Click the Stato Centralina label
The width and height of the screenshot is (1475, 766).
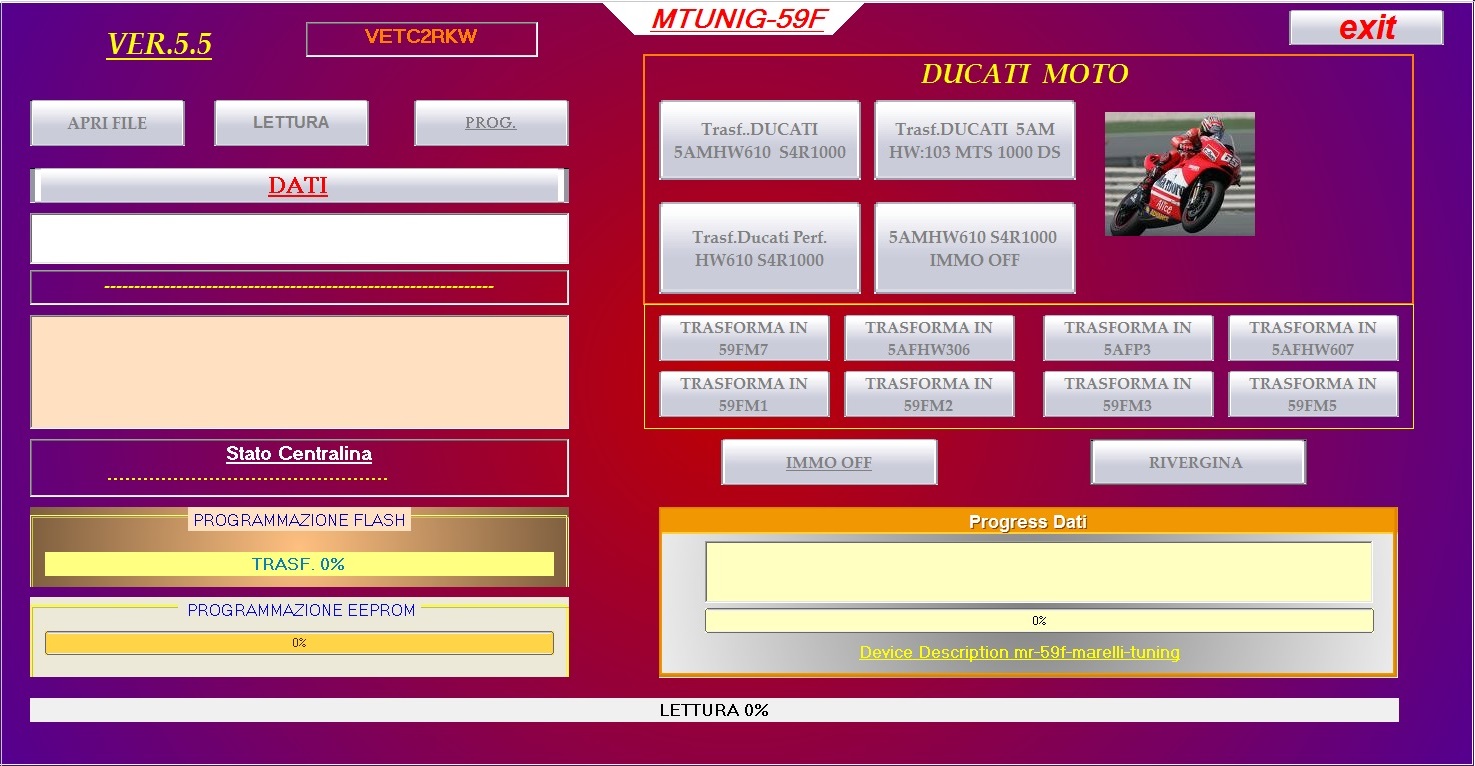click(x=299, y=454)
